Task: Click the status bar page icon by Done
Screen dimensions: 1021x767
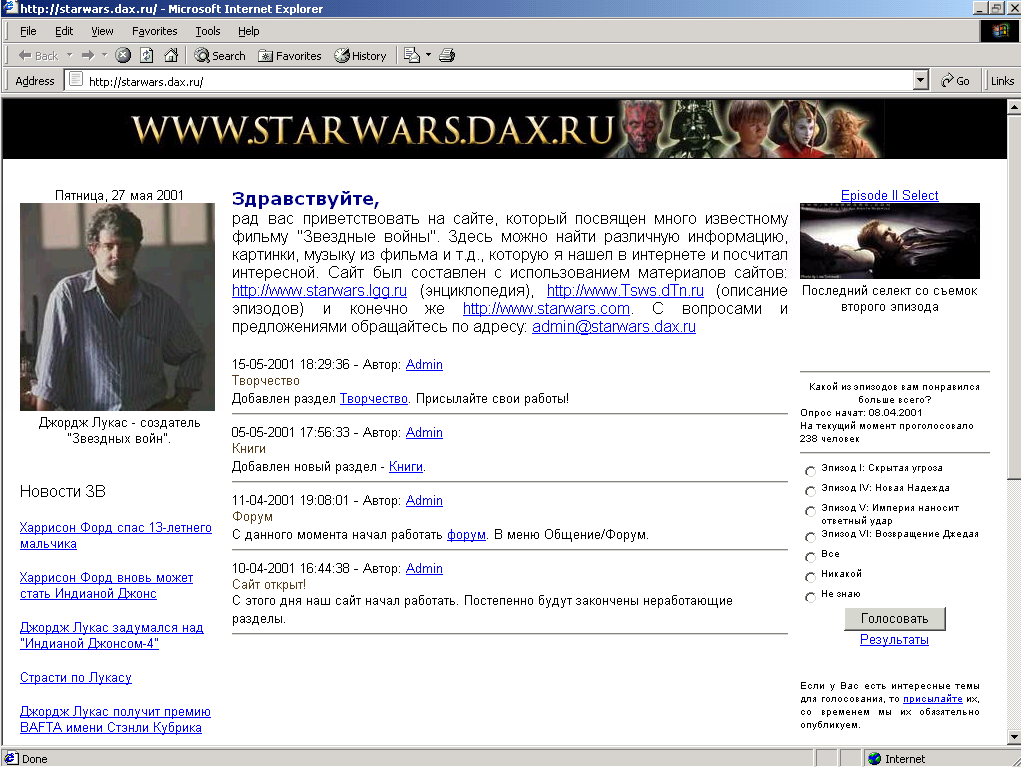Action: (10, 758)
